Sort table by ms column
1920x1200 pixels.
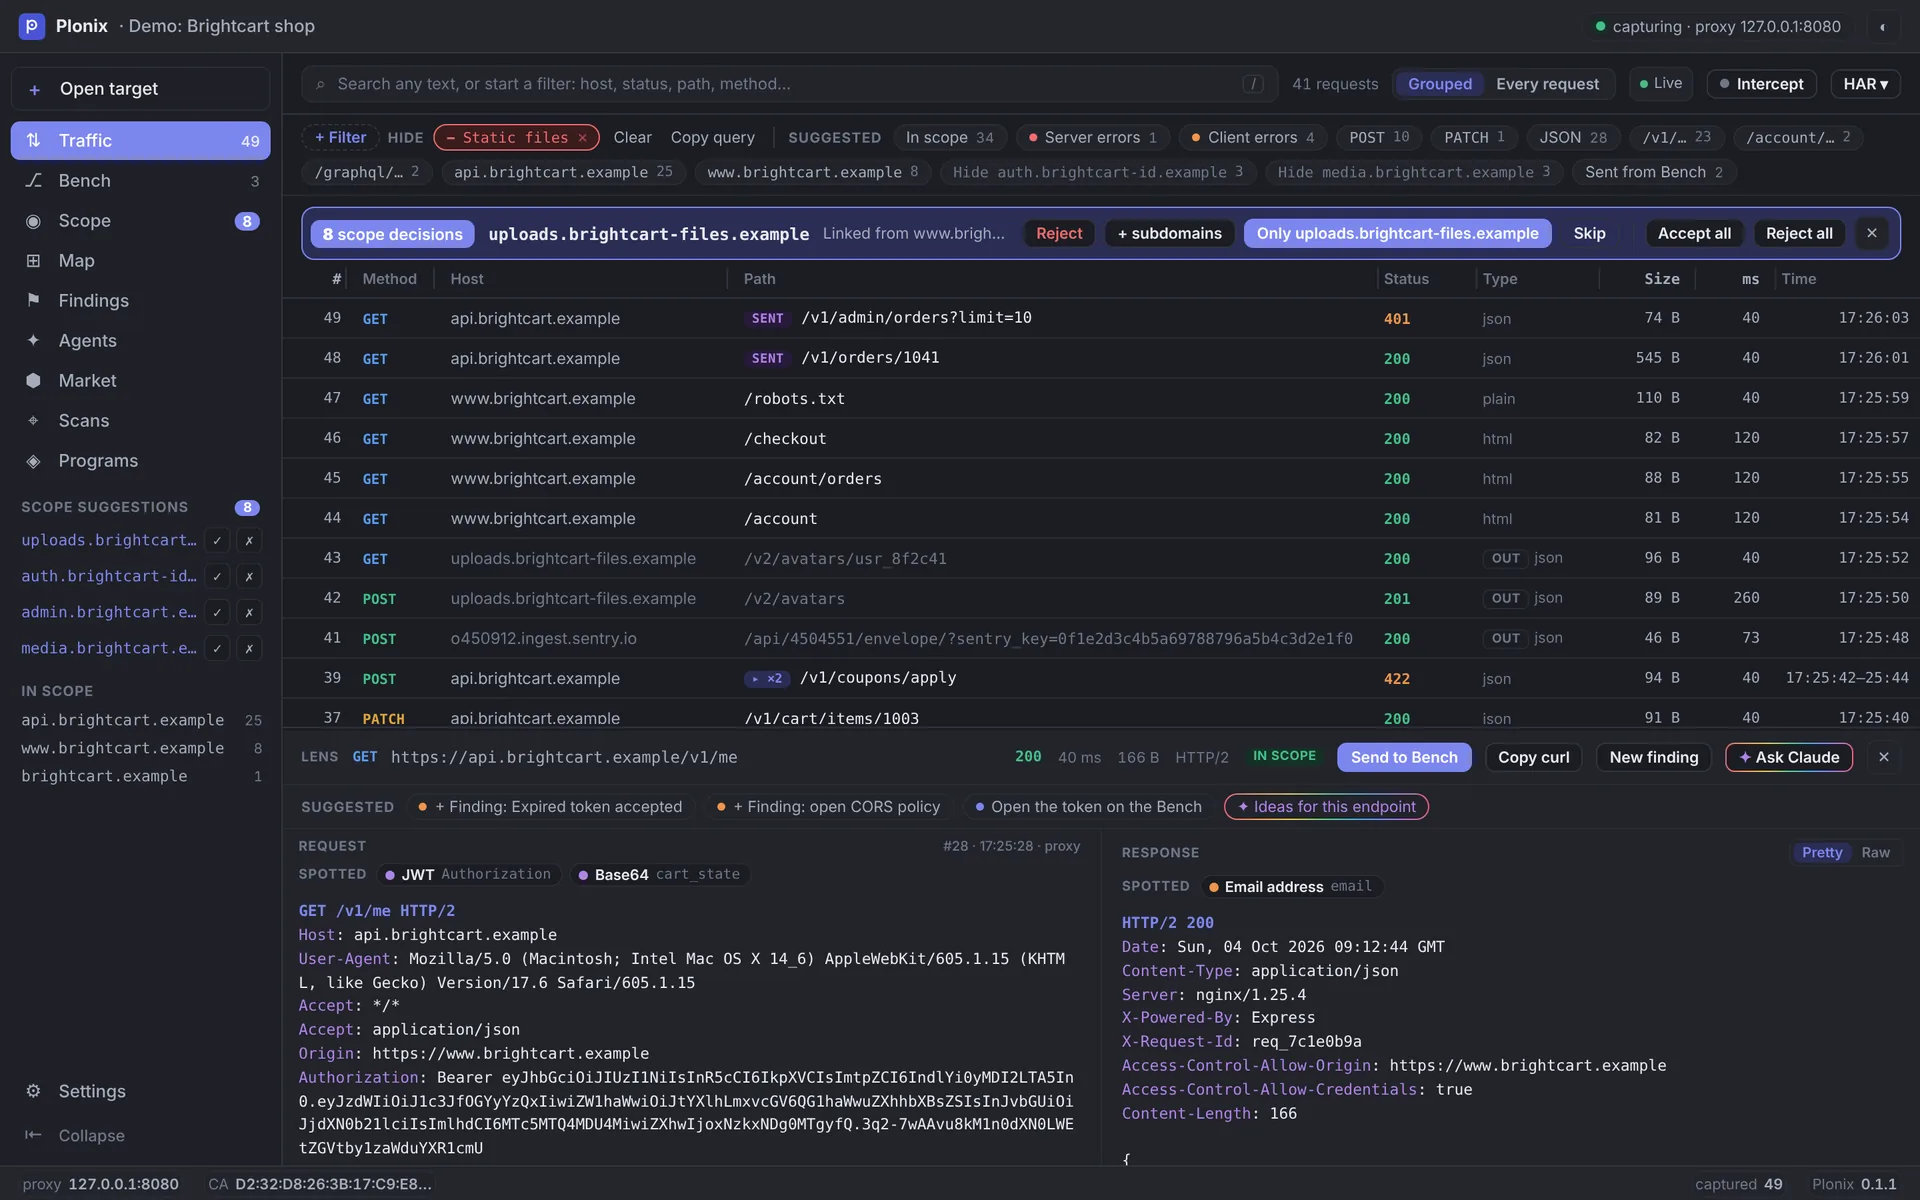1750,279
